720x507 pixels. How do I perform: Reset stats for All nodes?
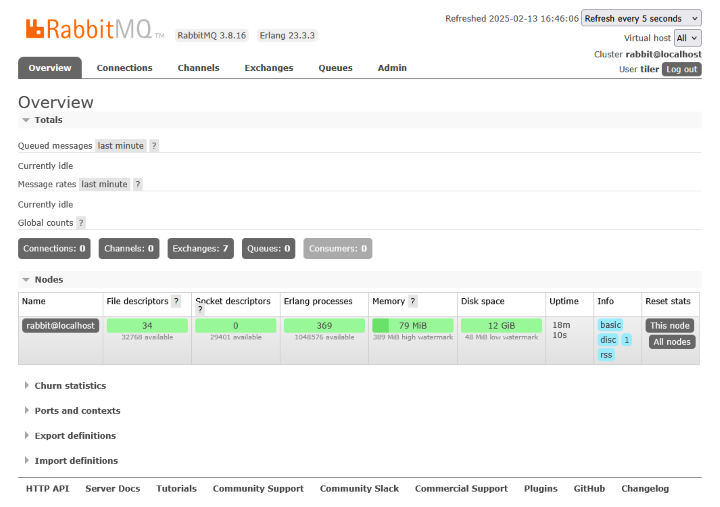click(672, 342)
